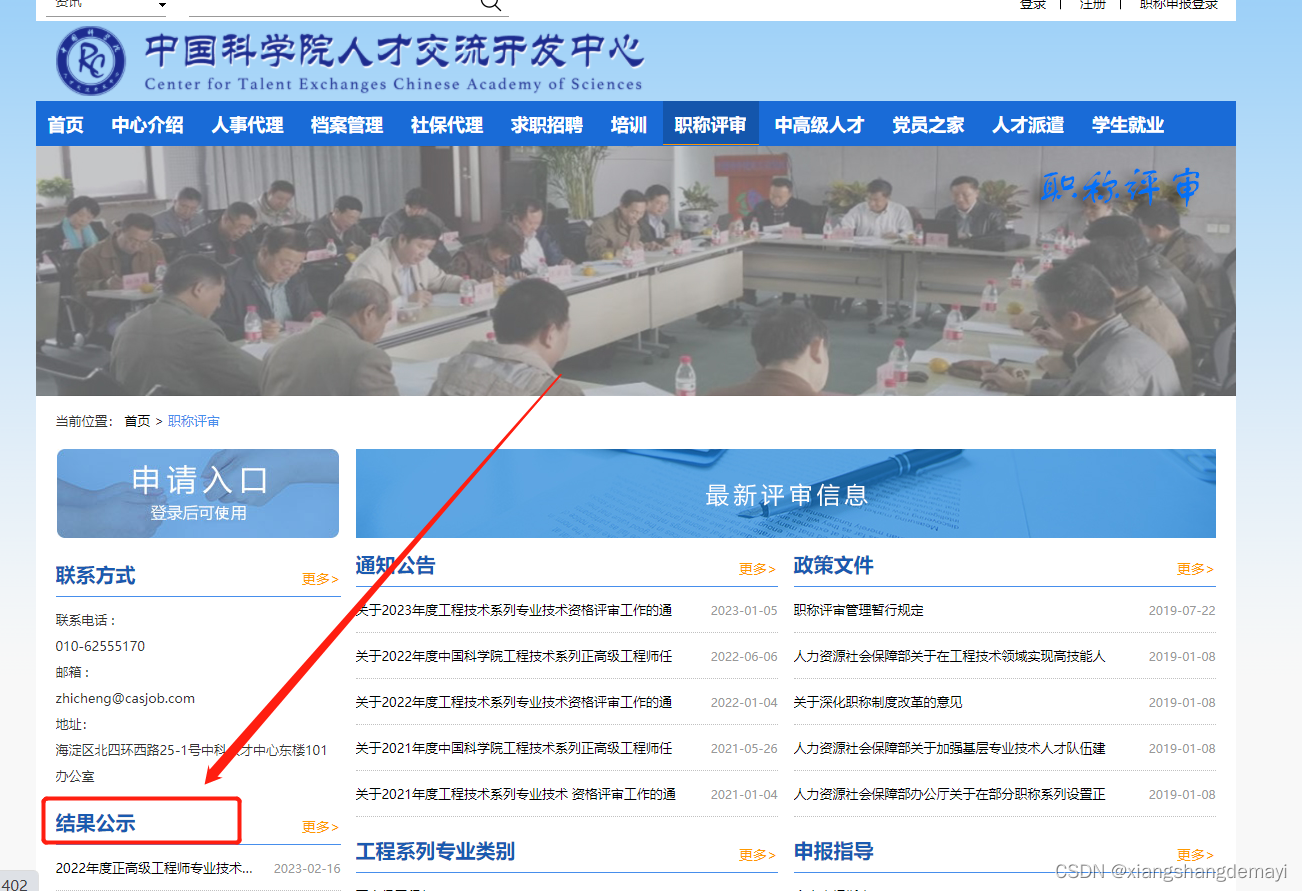1302x891 pixels.
Task: Go to the 党员之家 menu
Action: coord(929,125)
